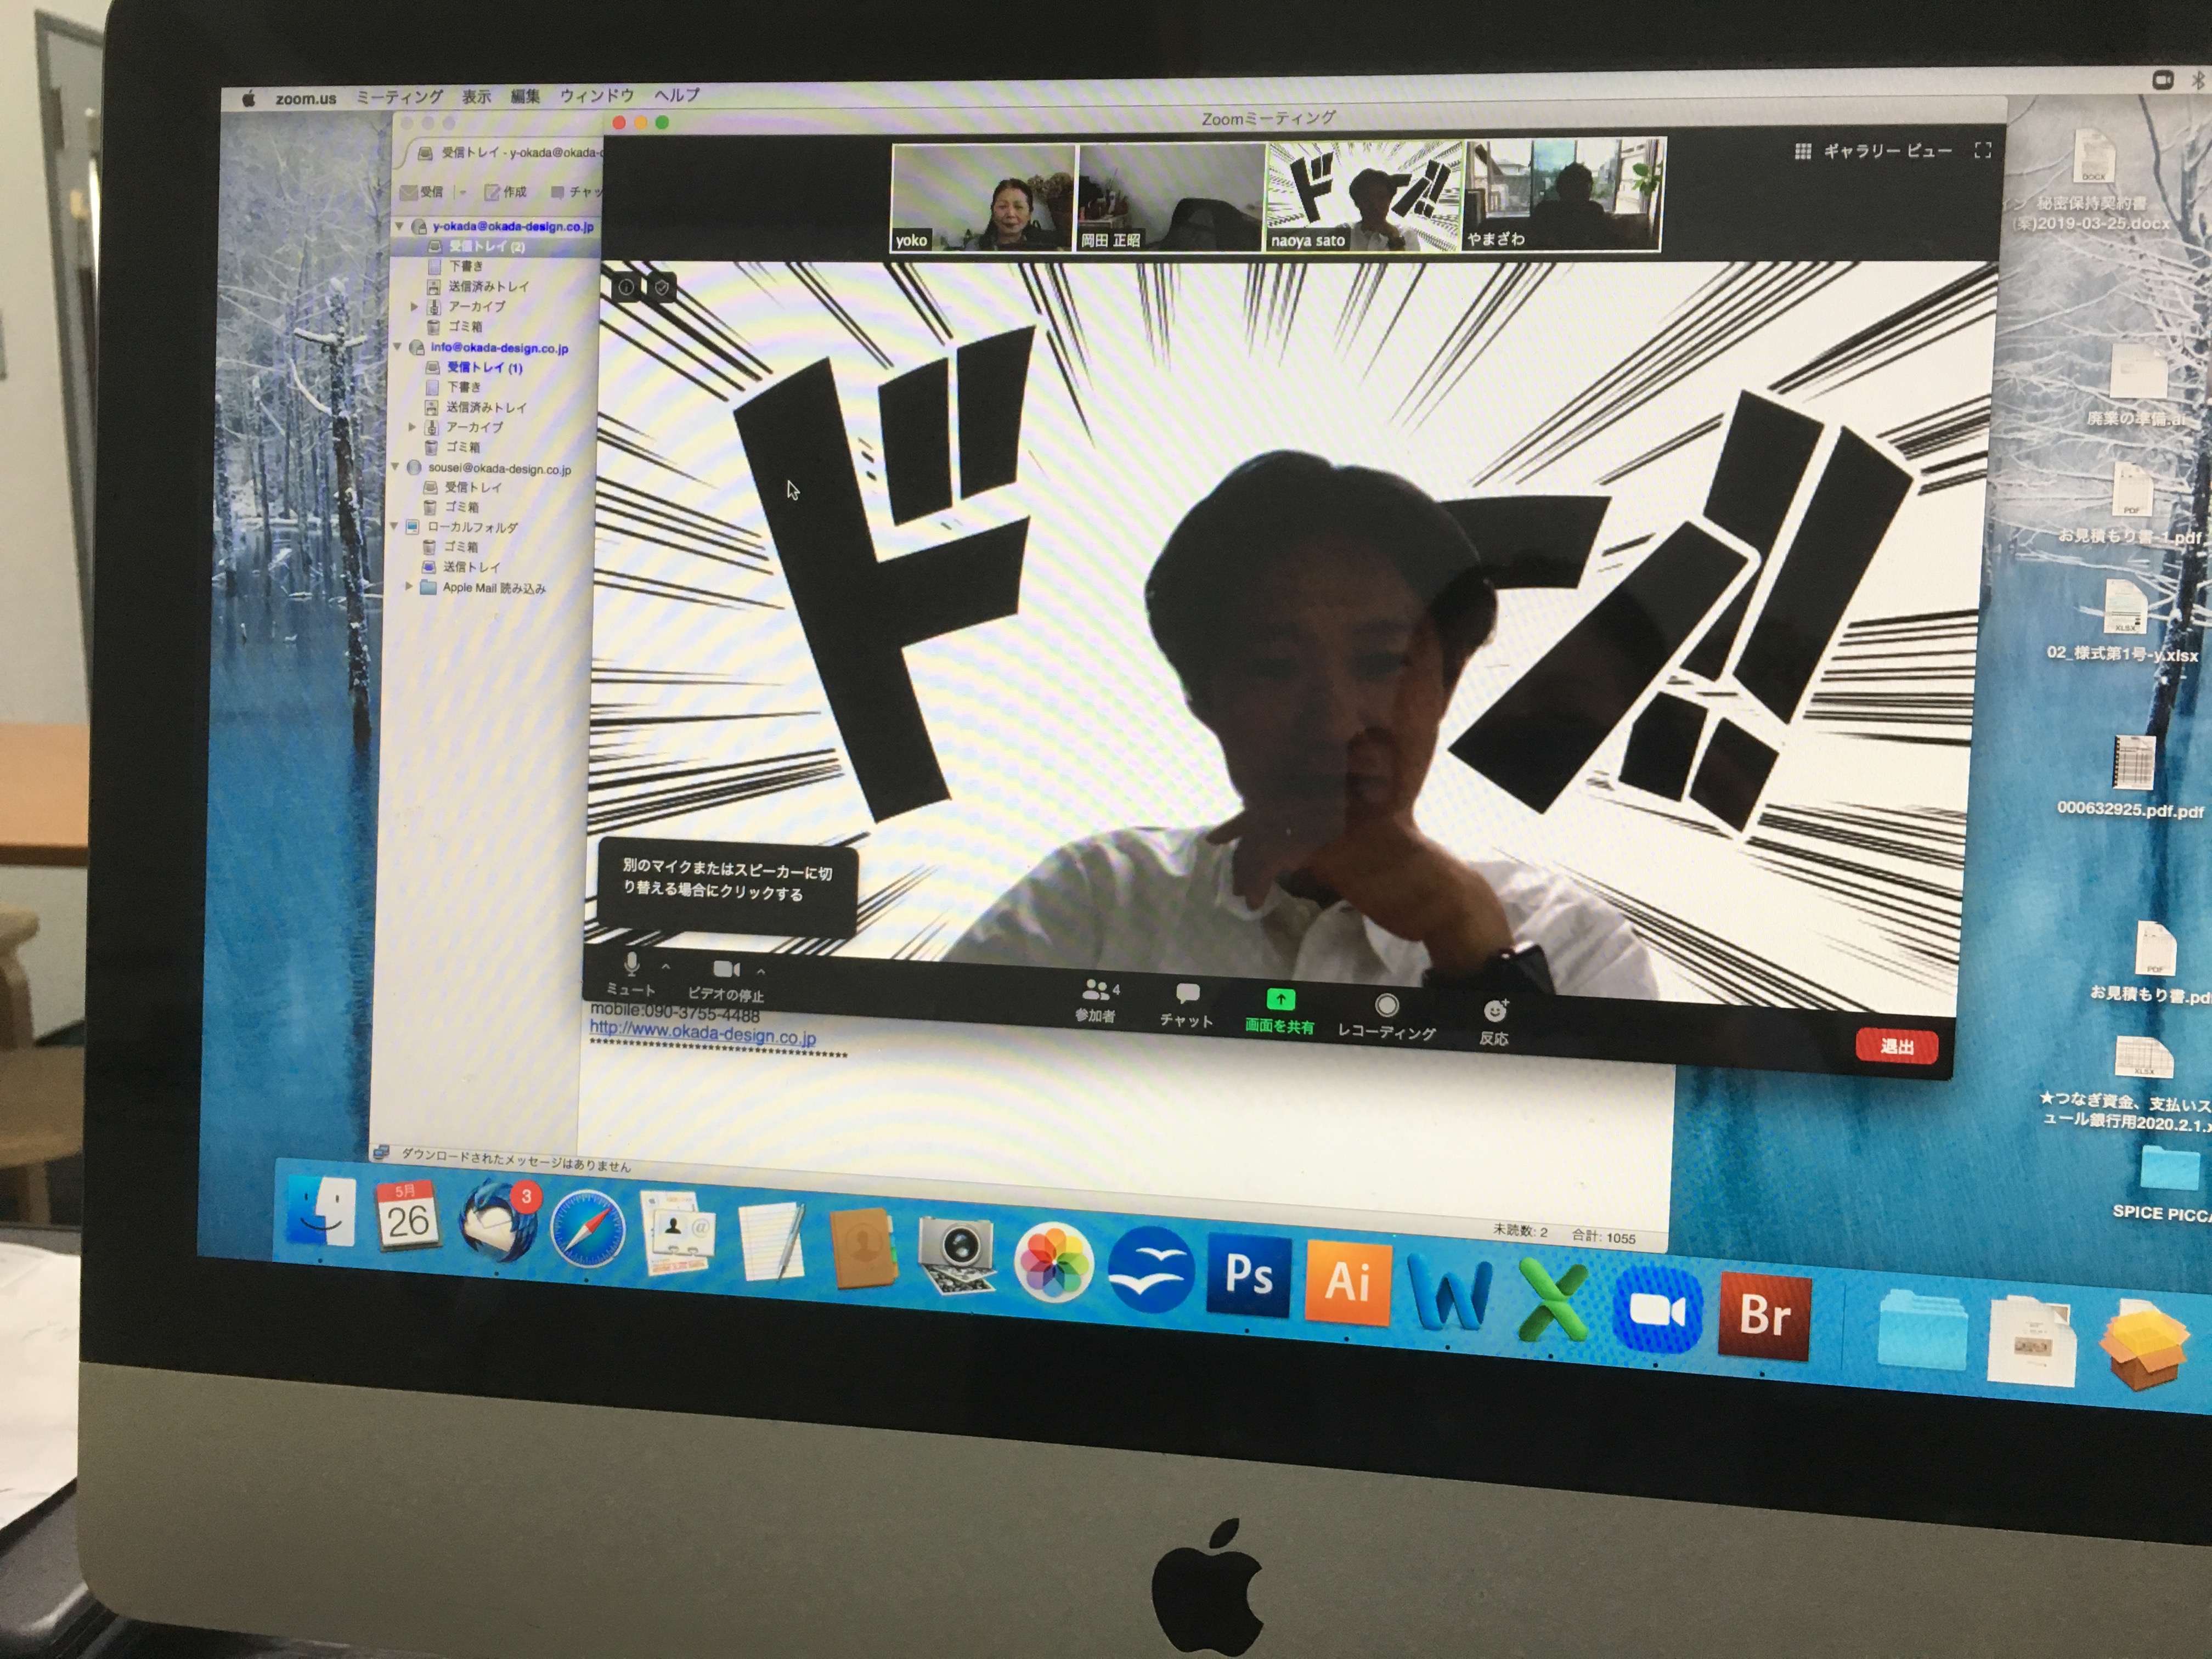Image resolution: width=2212 pixels, height=1659 pixels.
Task: Open the reactions emoji menu
Action: (x=1495, y=1011)
